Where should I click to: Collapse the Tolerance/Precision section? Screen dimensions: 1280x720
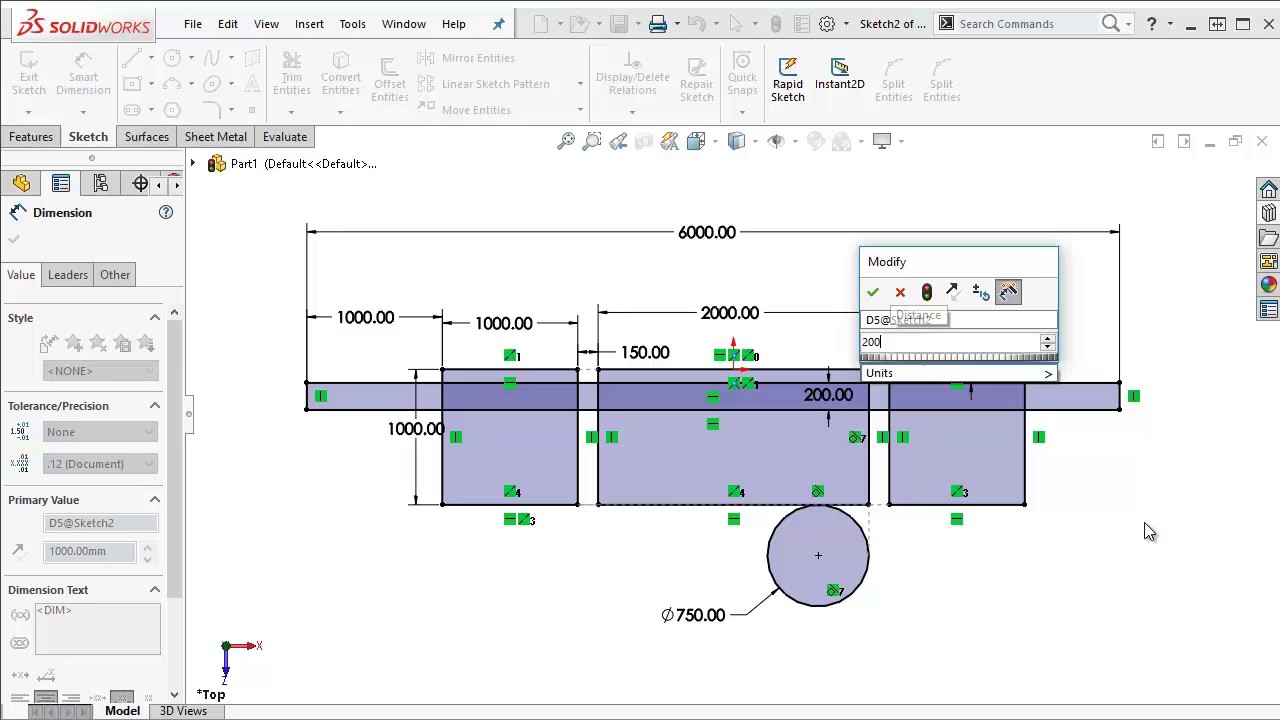(x=155, y=406)
